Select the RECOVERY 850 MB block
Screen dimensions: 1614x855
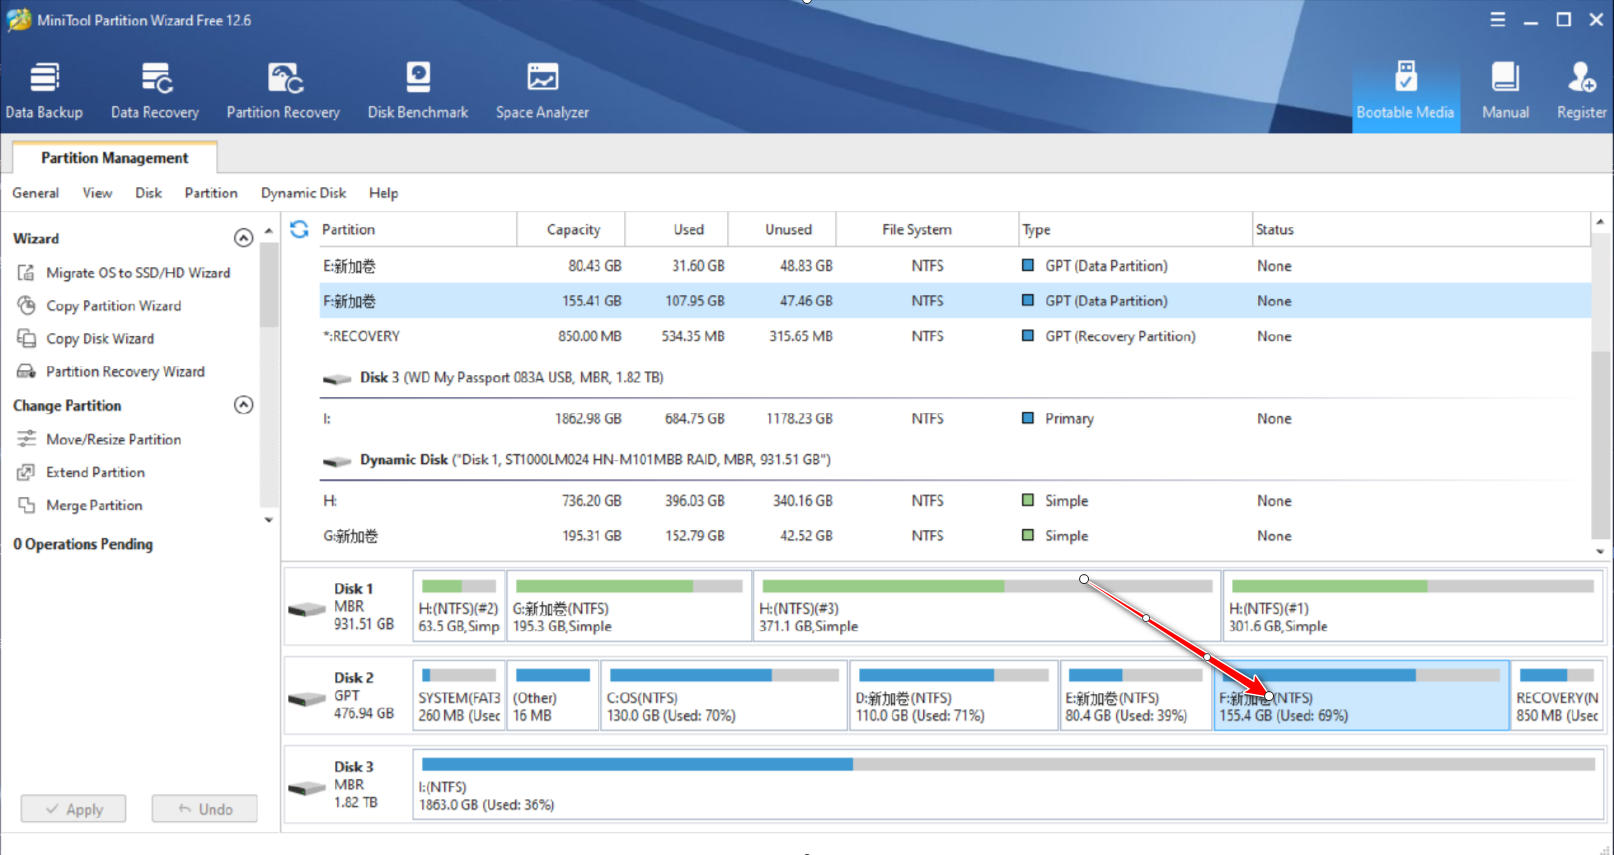coord(1557,695)
